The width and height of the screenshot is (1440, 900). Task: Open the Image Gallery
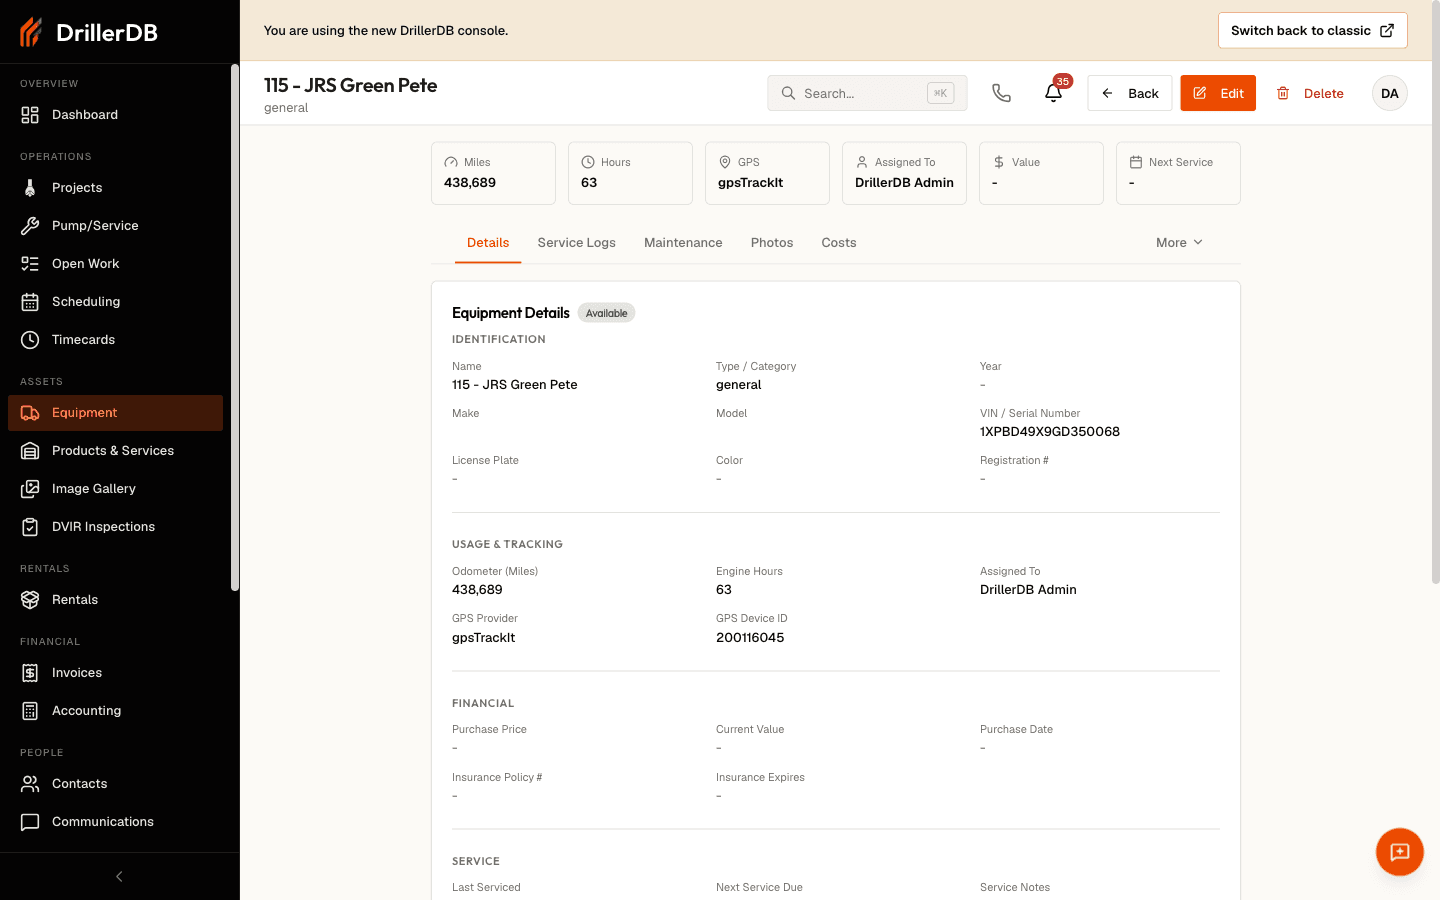click(115, 489)
